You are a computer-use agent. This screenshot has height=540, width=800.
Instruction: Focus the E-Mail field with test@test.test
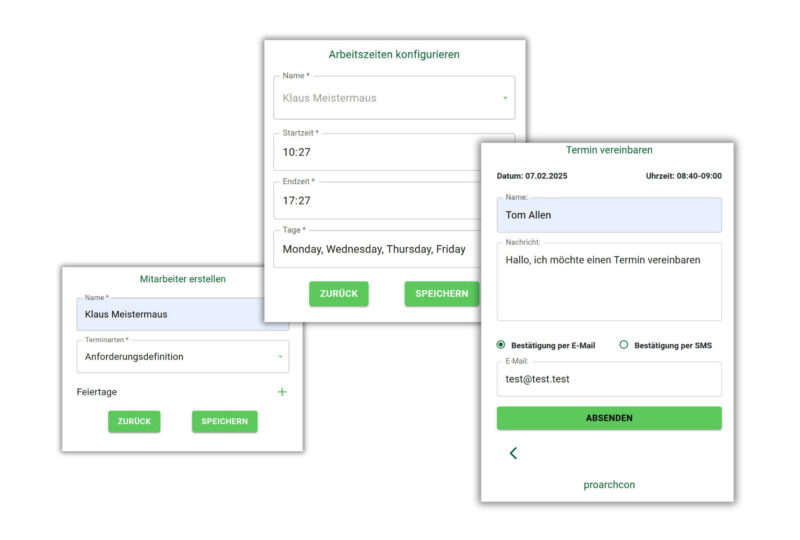click(x=609, y=380)
